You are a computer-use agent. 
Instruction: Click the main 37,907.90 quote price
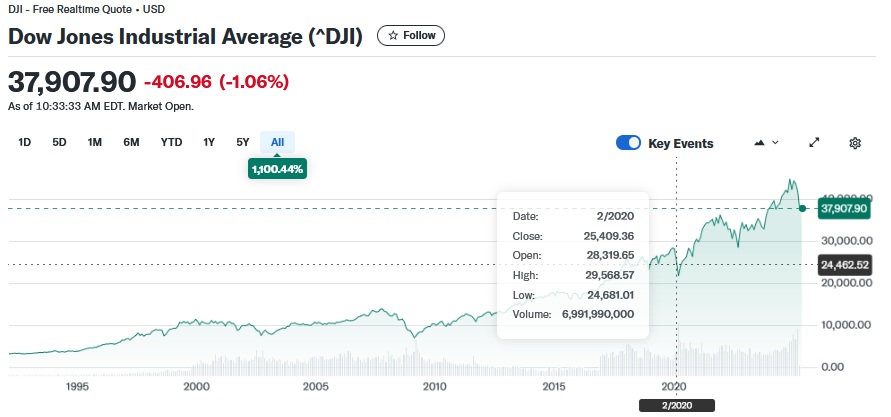pos(72,82)
